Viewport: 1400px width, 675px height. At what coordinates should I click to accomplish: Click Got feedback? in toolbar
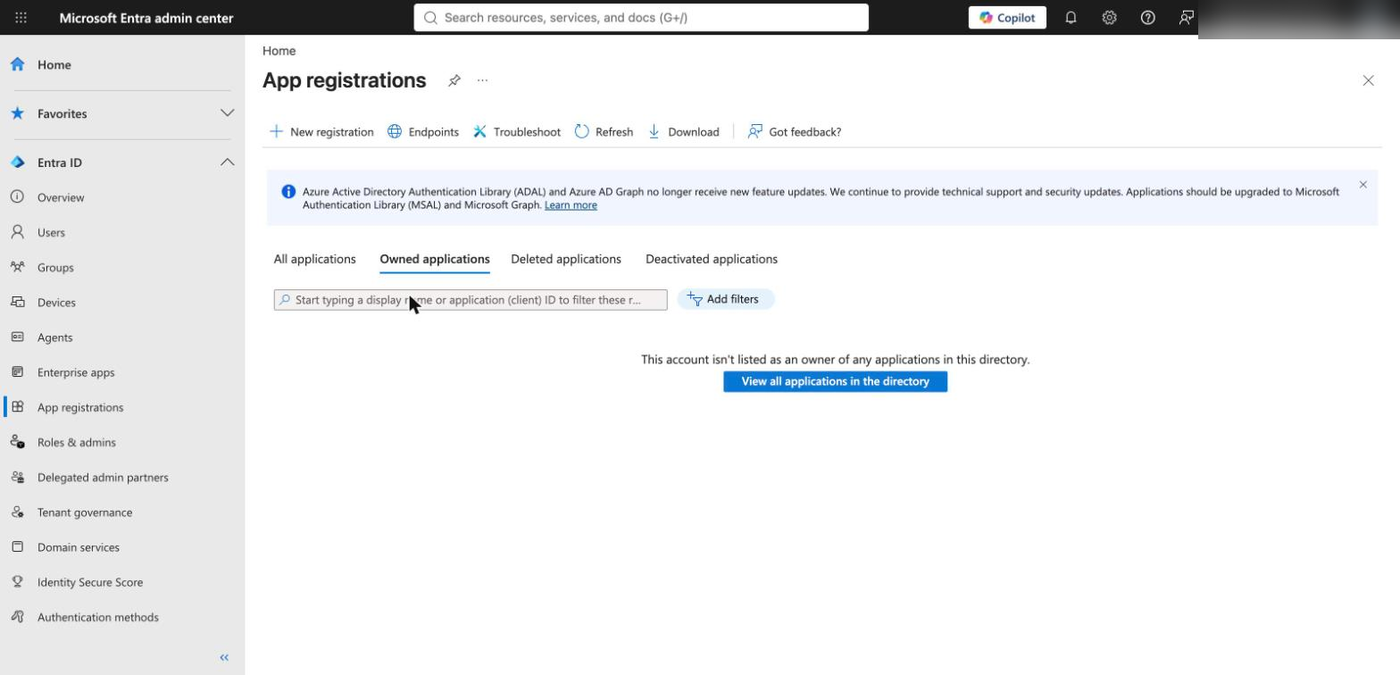click(795, 132)
